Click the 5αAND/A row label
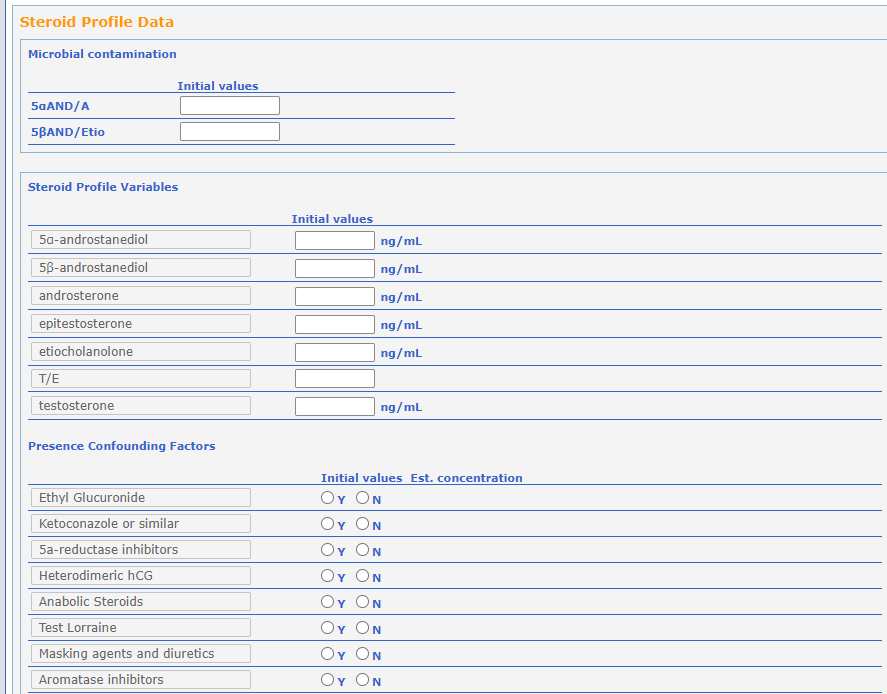887x694 pixels. tap(61, 106)
